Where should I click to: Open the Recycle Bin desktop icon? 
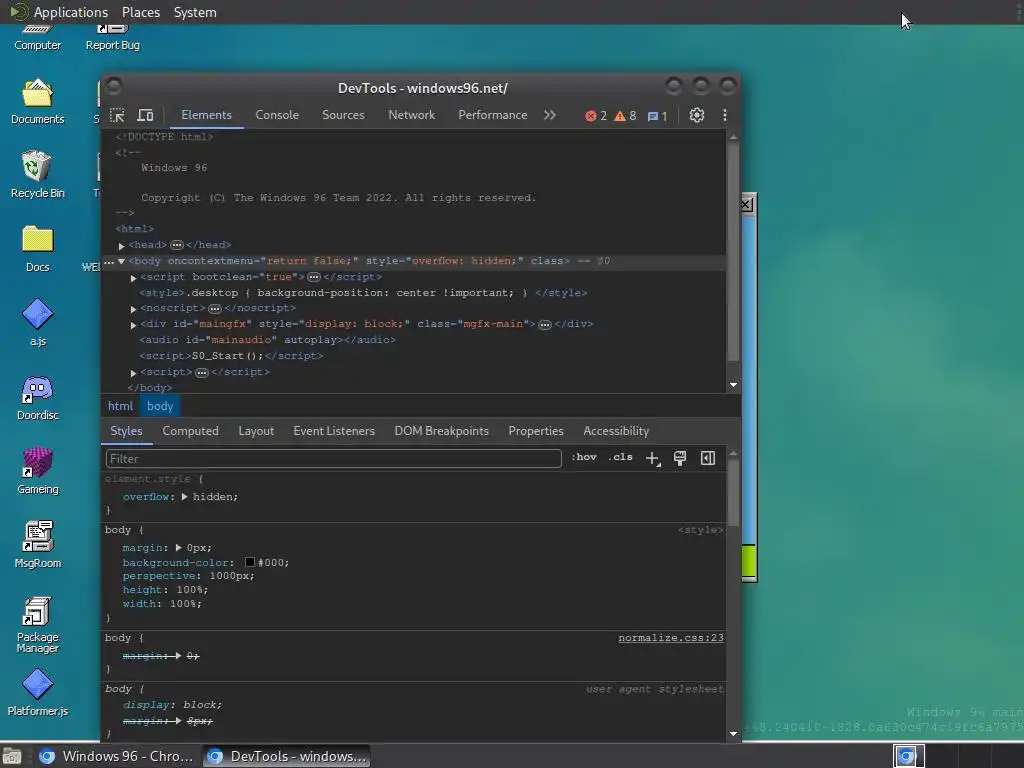click(37, 175)
